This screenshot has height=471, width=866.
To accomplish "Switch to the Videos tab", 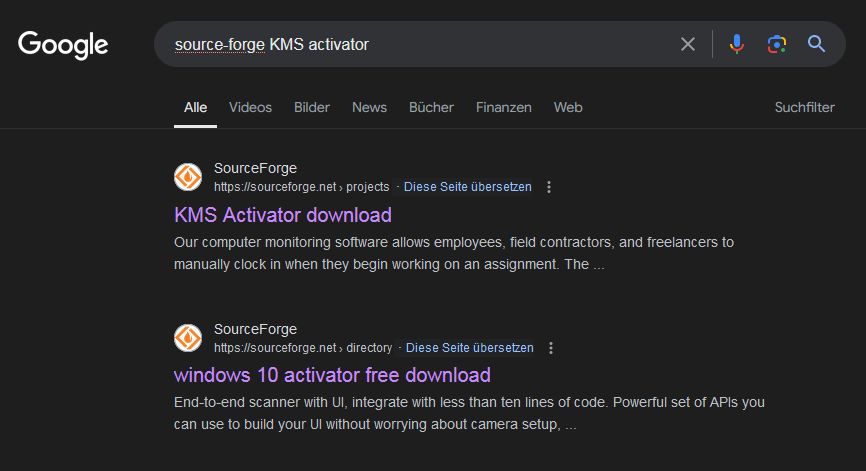I will 250,107.
